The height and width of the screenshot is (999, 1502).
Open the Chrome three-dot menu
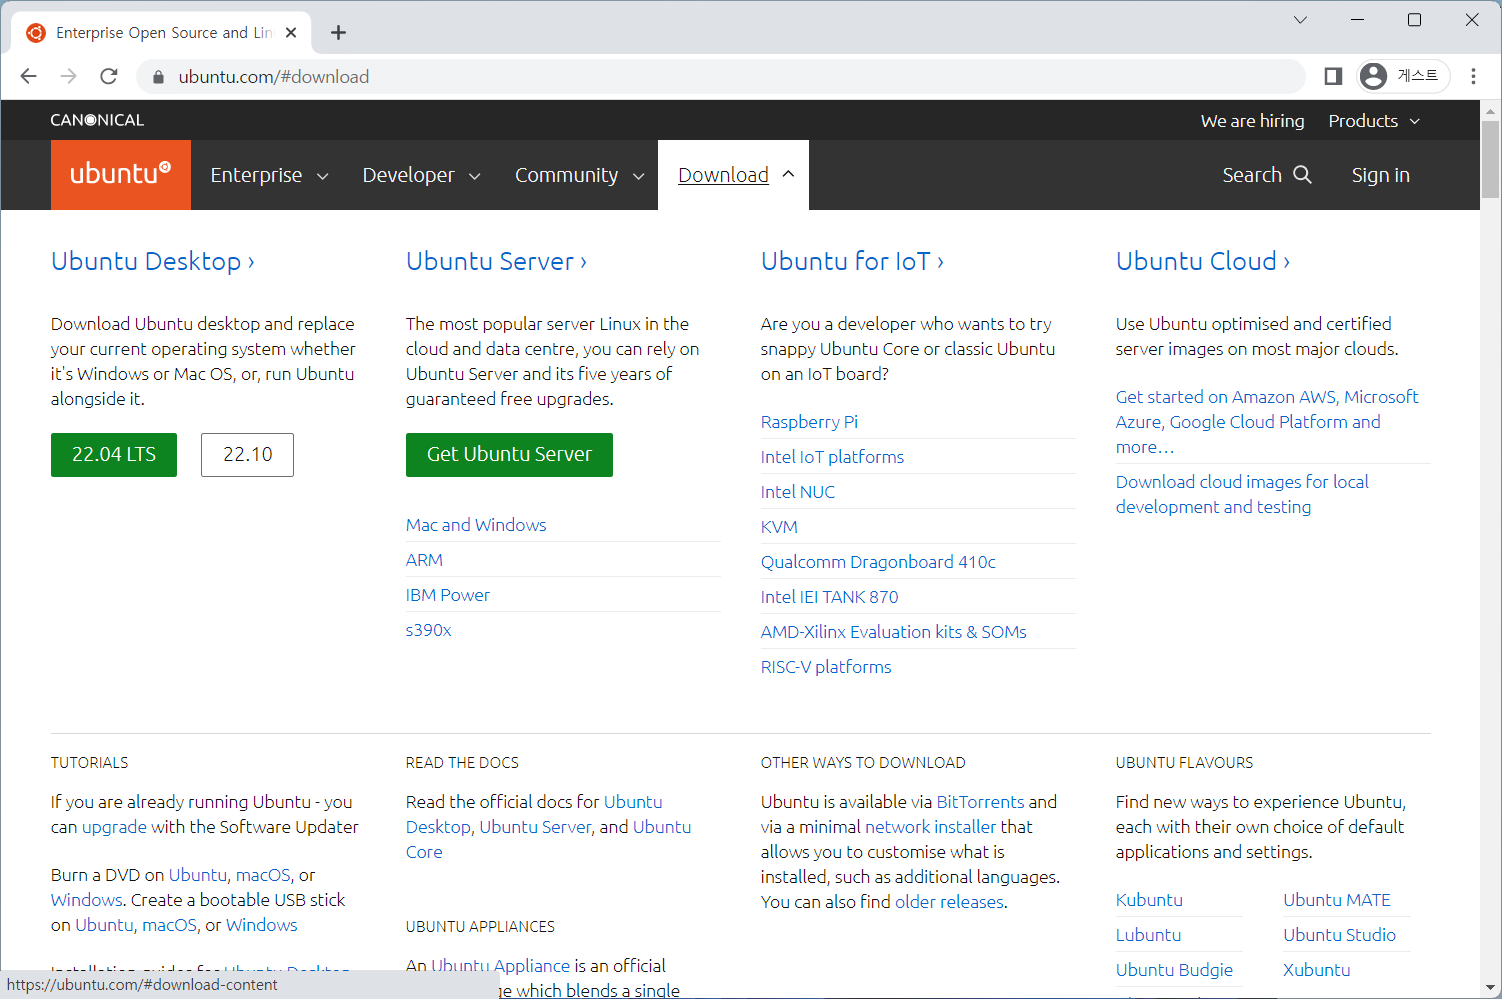tap(1473, 77)
